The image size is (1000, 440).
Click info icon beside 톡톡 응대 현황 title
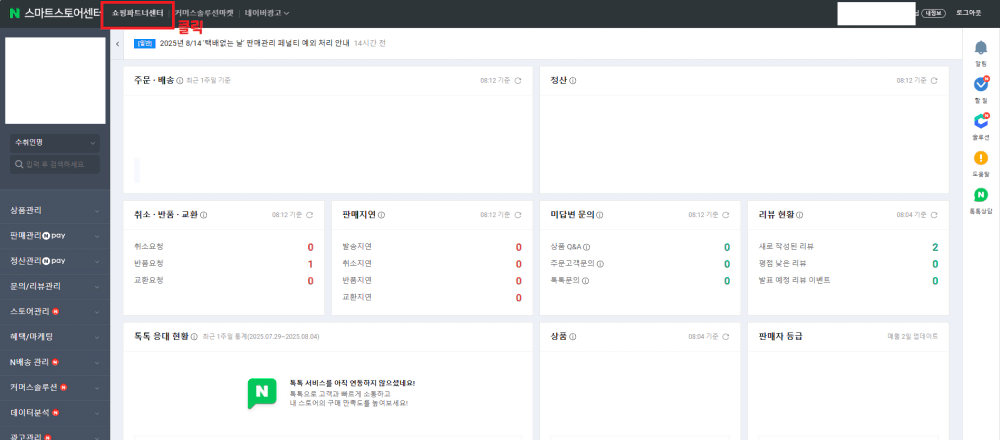point(194,336)
